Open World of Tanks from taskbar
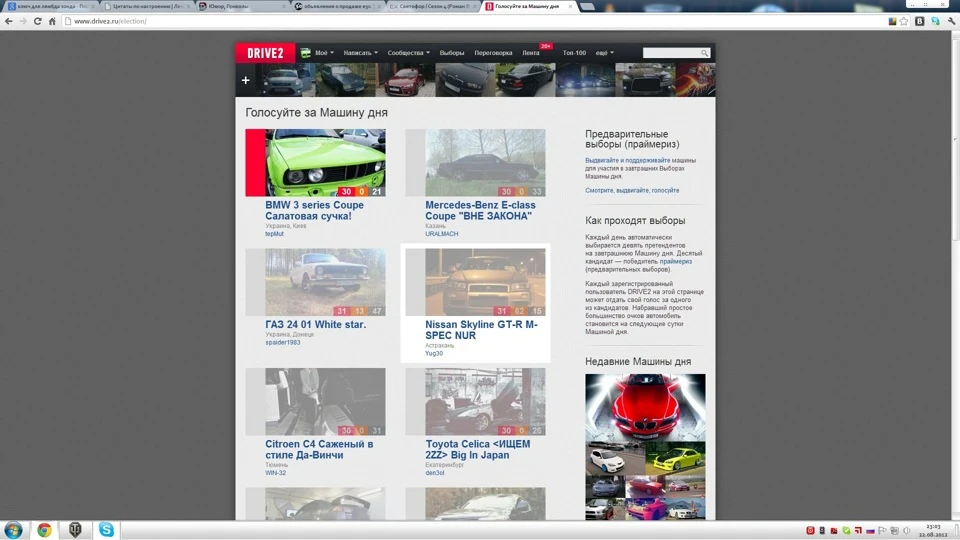 (x=75, y=530)
